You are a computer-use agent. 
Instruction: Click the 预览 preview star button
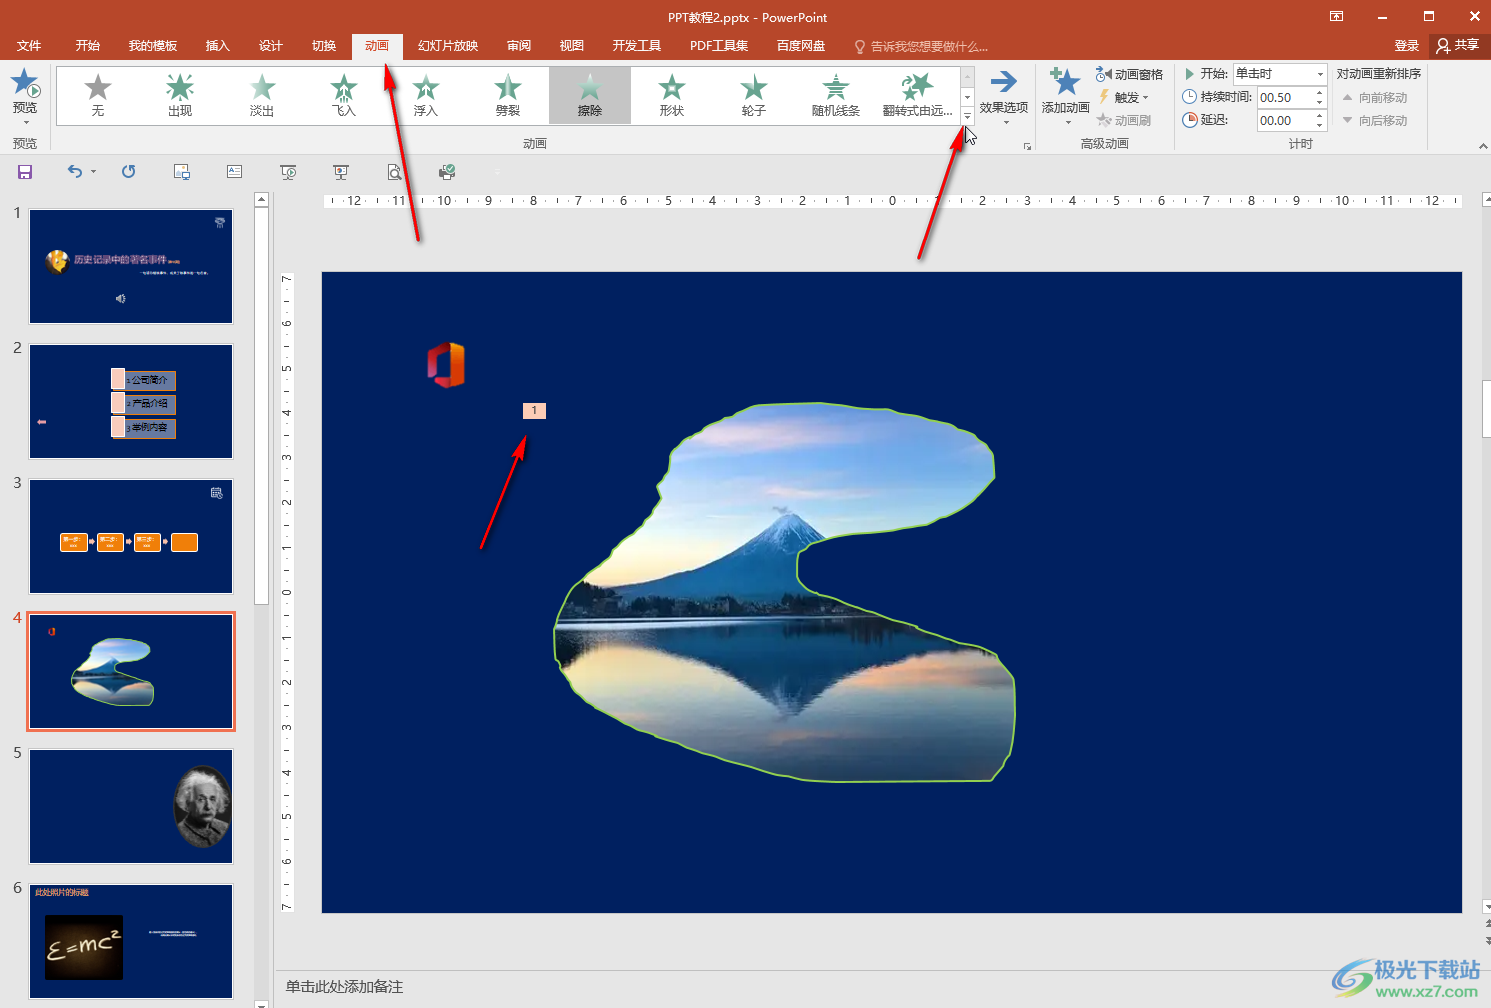25,96
